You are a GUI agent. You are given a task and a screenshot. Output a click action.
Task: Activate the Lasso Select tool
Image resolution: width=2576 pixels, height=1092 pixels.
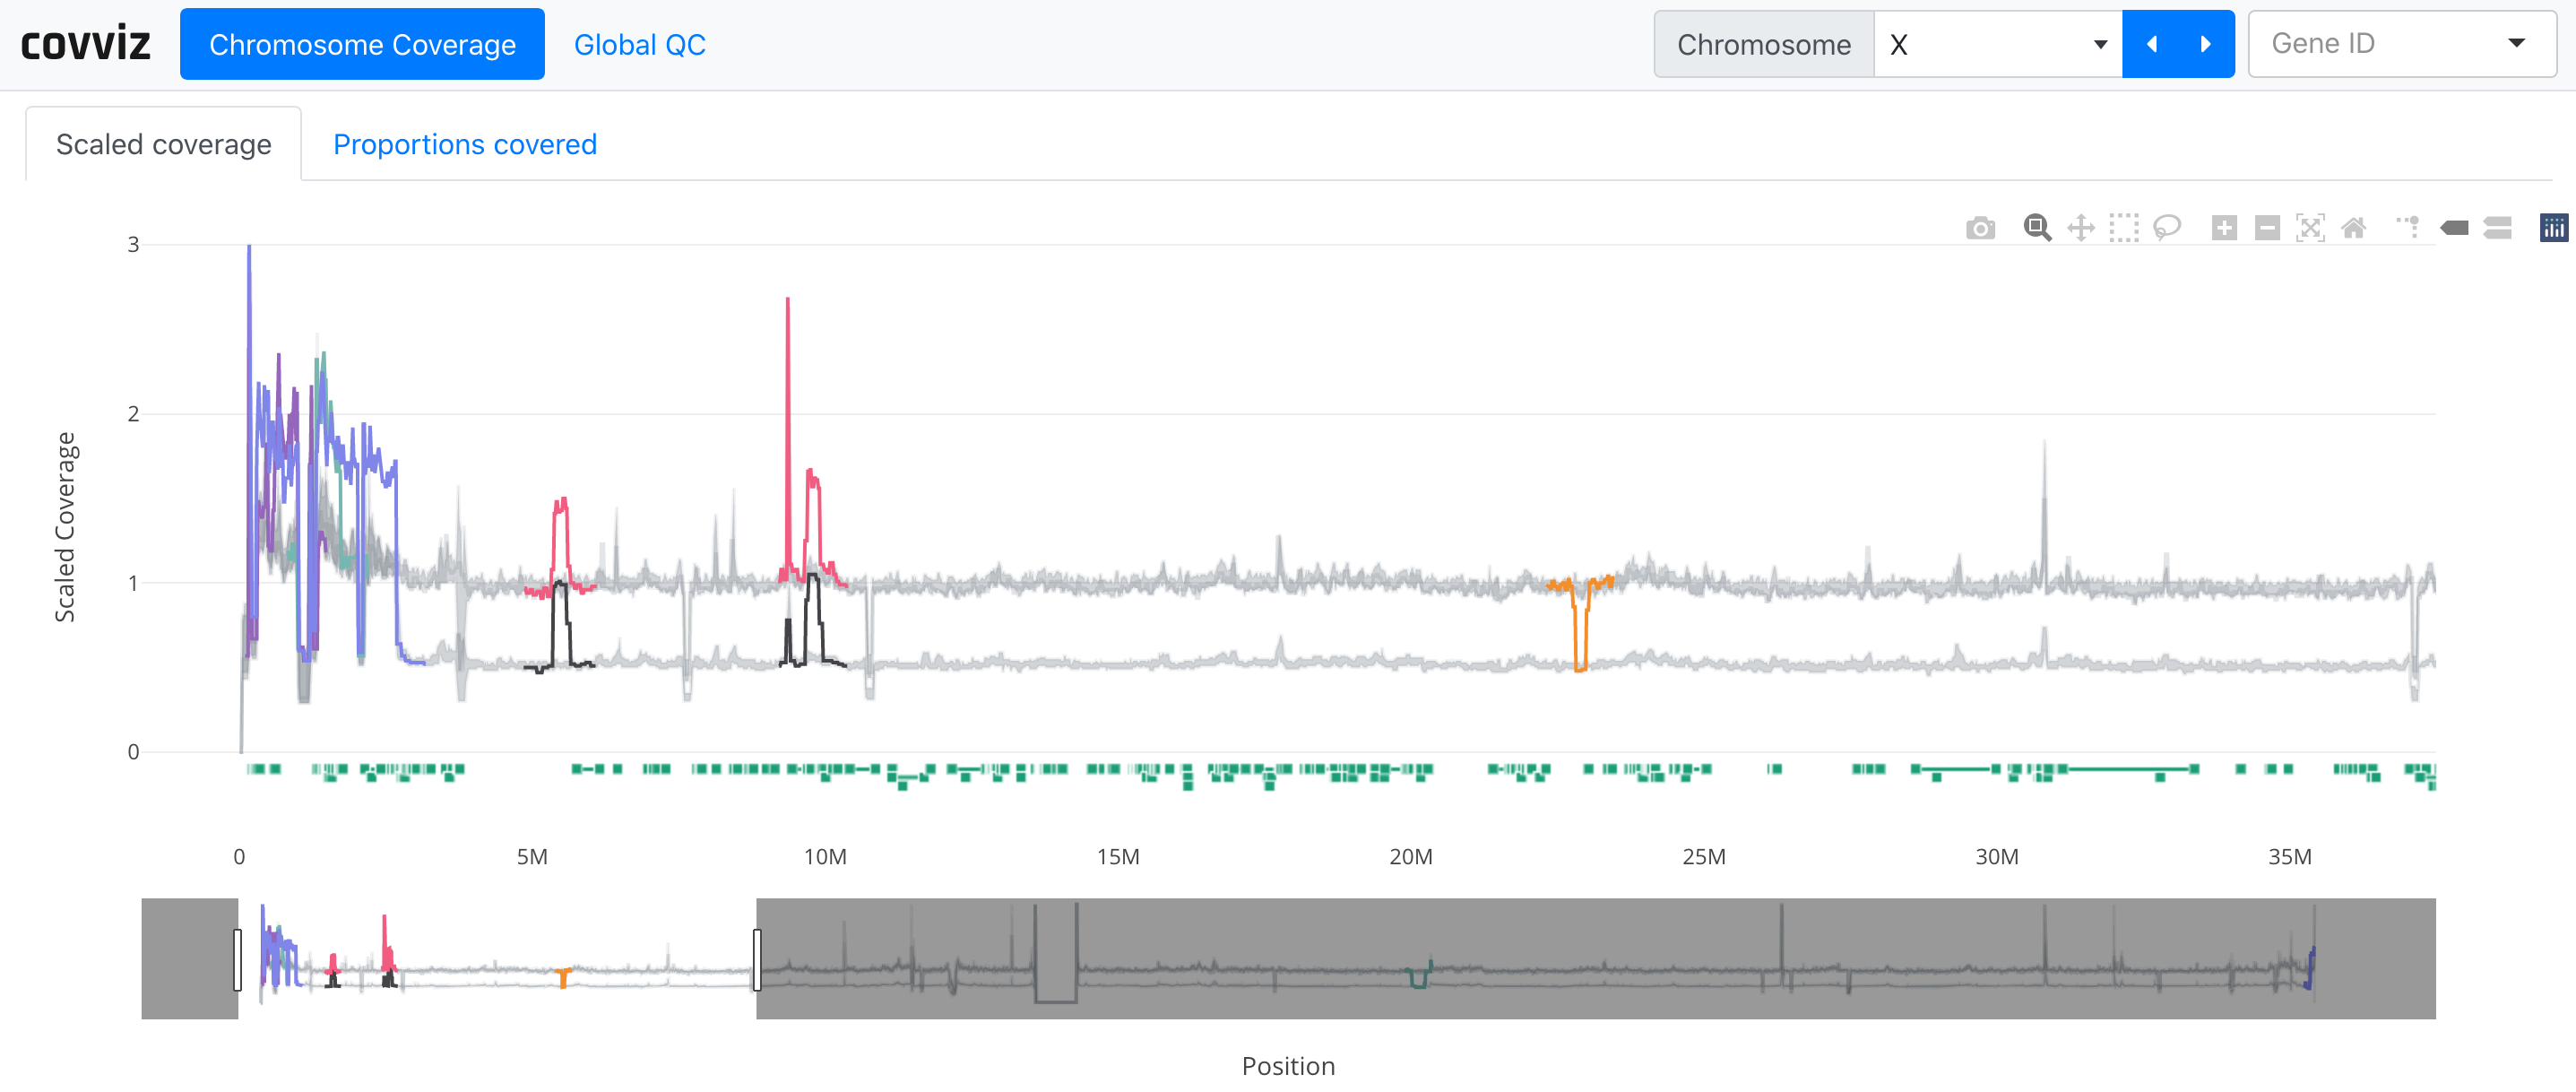click(2167, 228)
